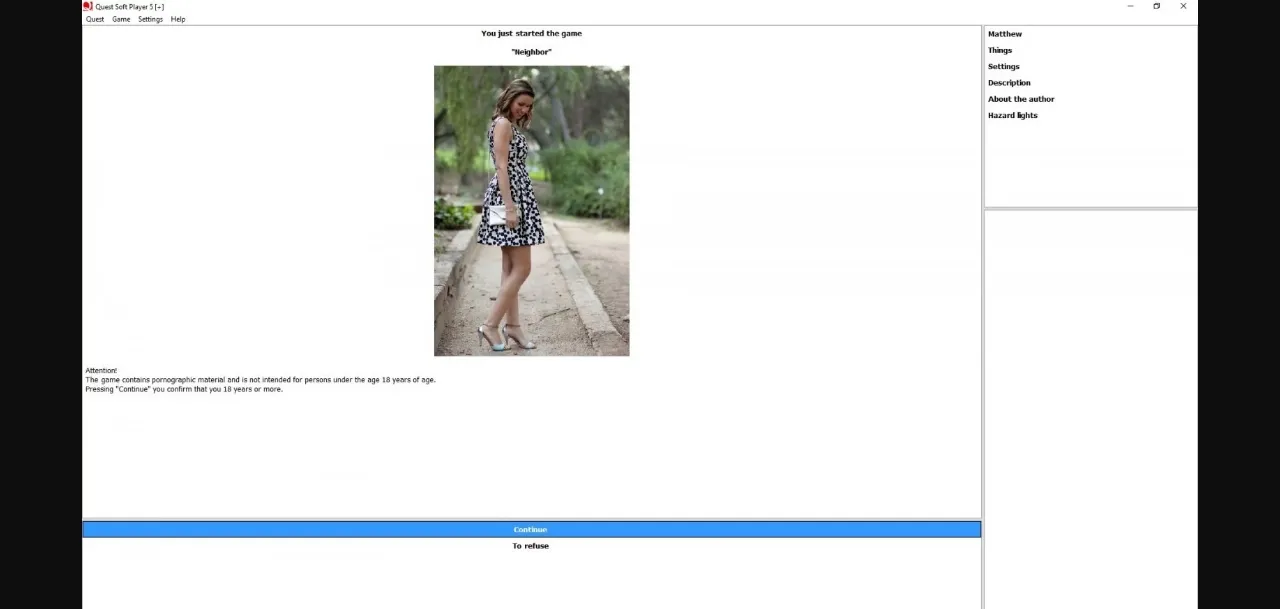Show About the author
The image size is (1280, 609).
(x=1021, y=99)
